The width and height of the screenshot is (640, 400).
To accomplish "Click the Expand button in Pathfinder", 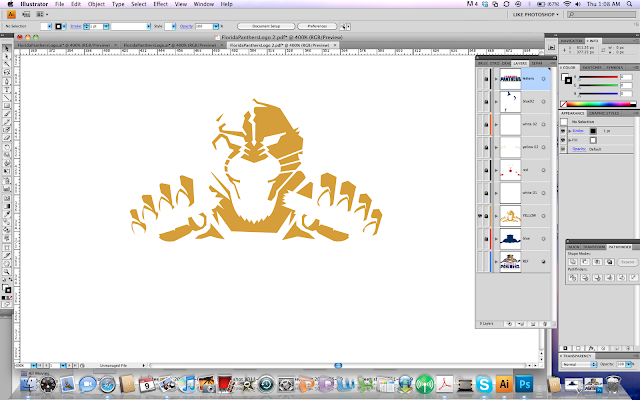I will (x=627, y=262).
